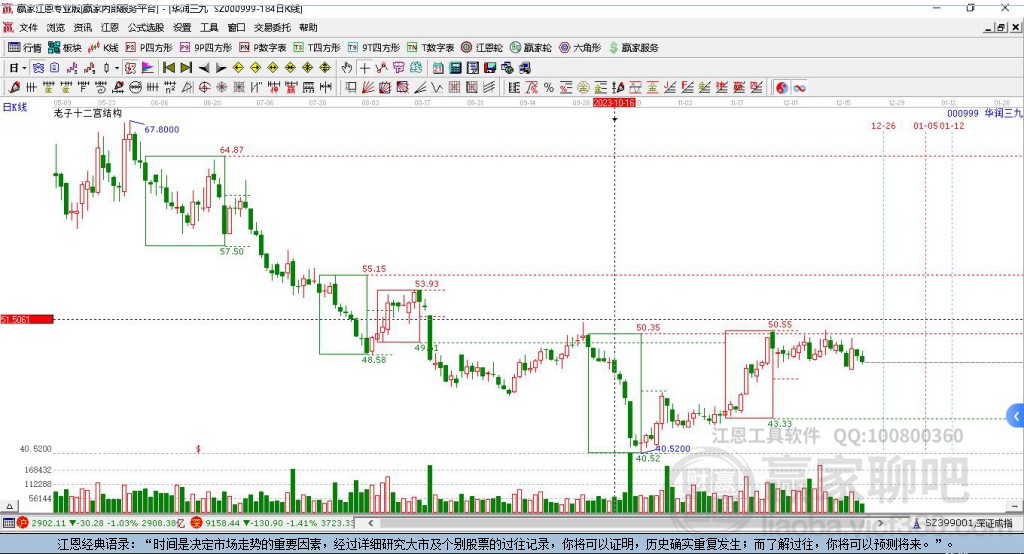This screenshot has width=1024, height=554.
Task: Open the 交易委托 menu
Action: coord(272,27)
